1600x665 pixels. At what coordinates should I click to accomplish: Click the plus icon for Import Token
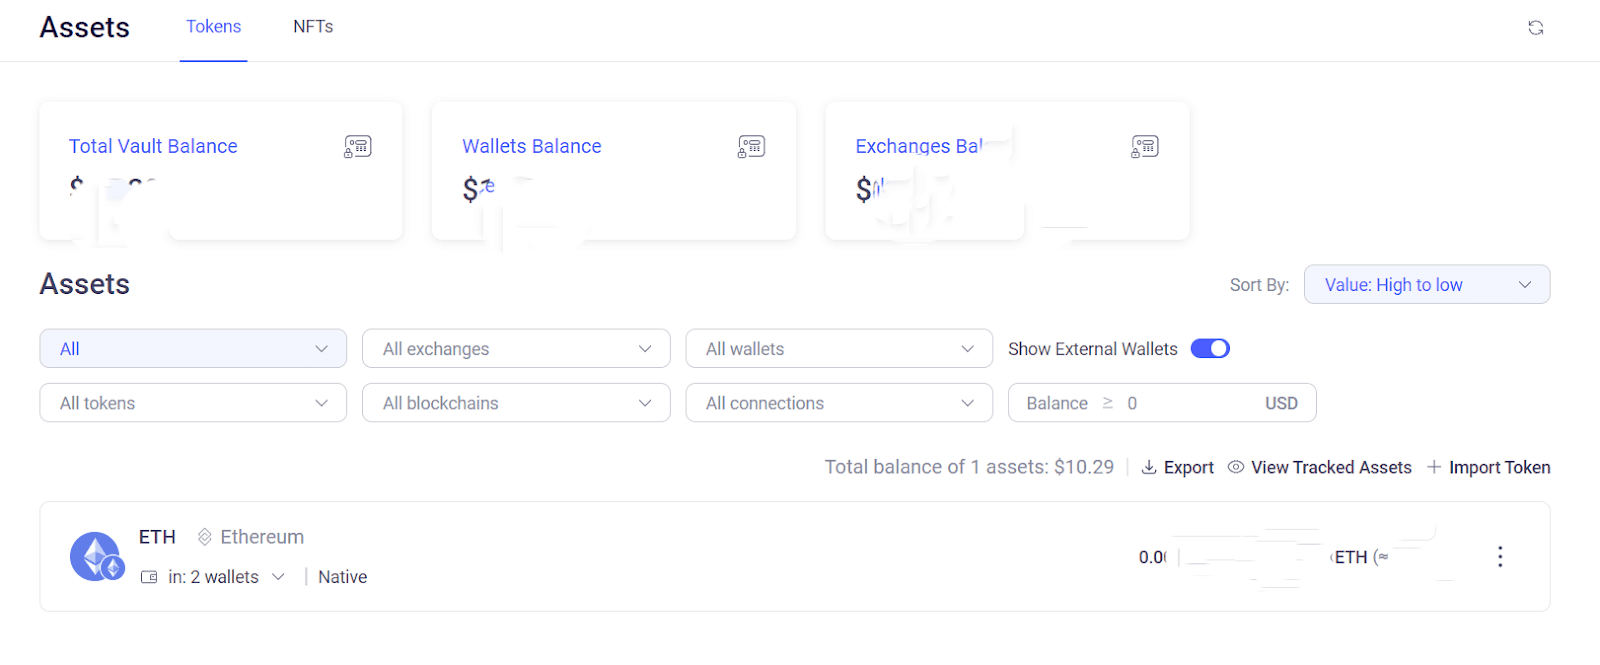pos(1434,467)
